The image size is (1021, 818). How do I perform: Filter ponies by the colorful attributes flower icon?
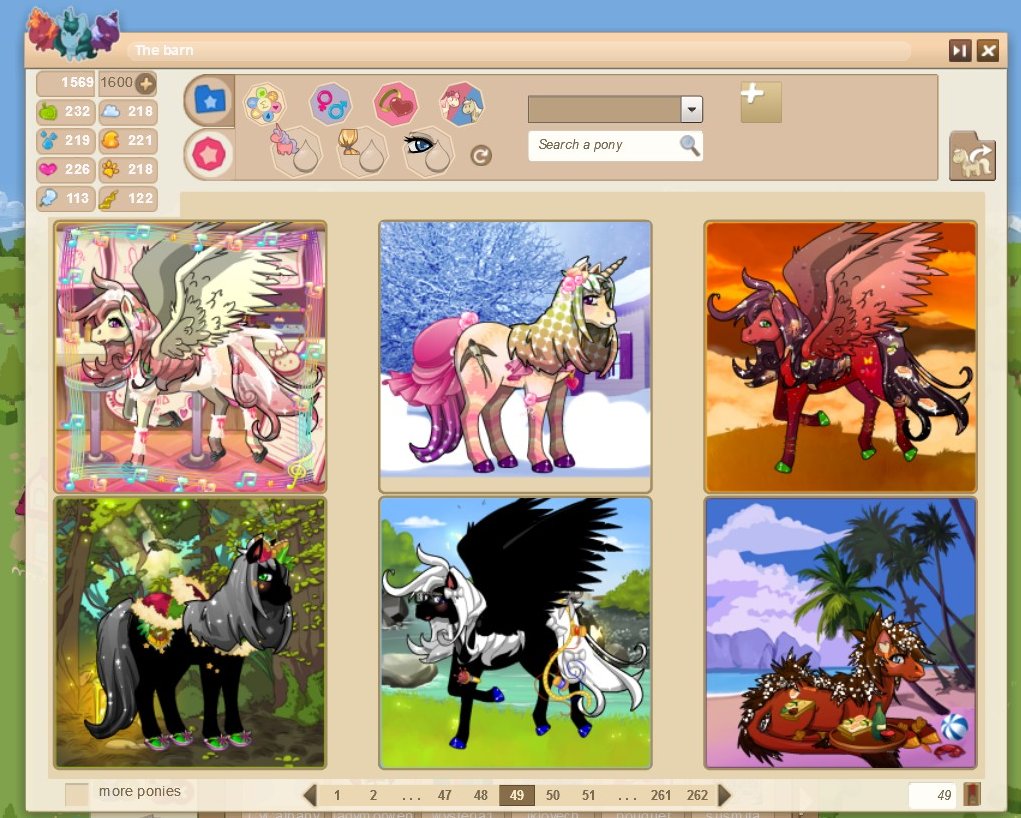click(264, 104)
